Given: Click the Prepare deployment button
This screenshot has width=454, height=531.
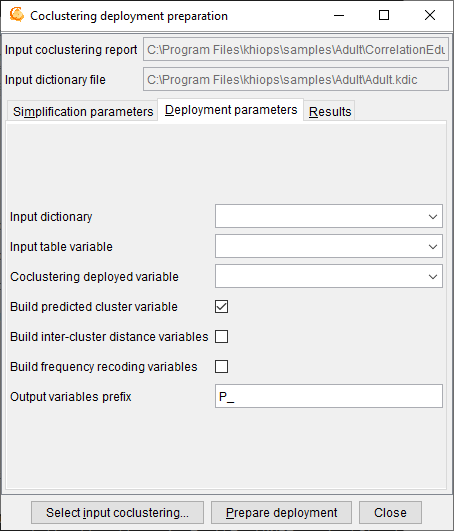Looking at the screenshot, I should [x=281, y=513].
